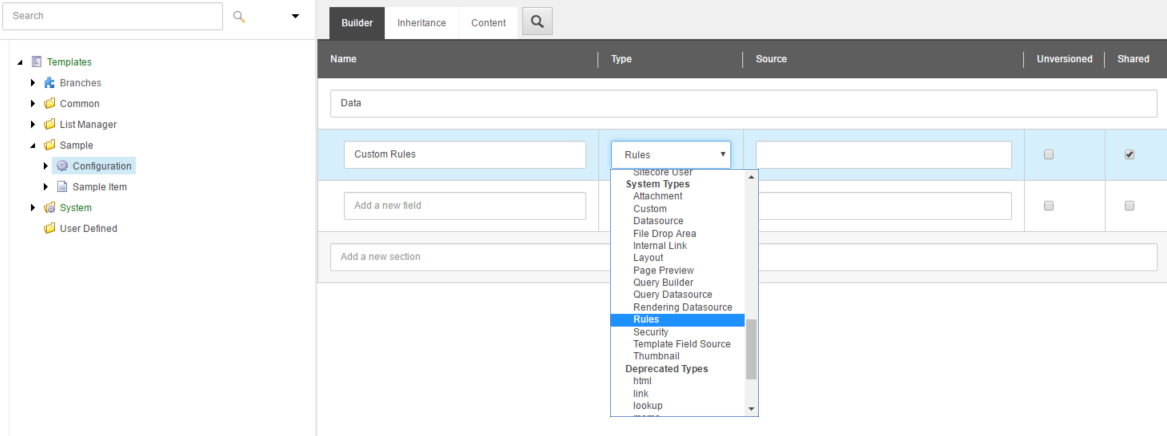Click the Source input for Custom Rules
The width and height of the screenshot is (1167, 436).
pos(883,155)
